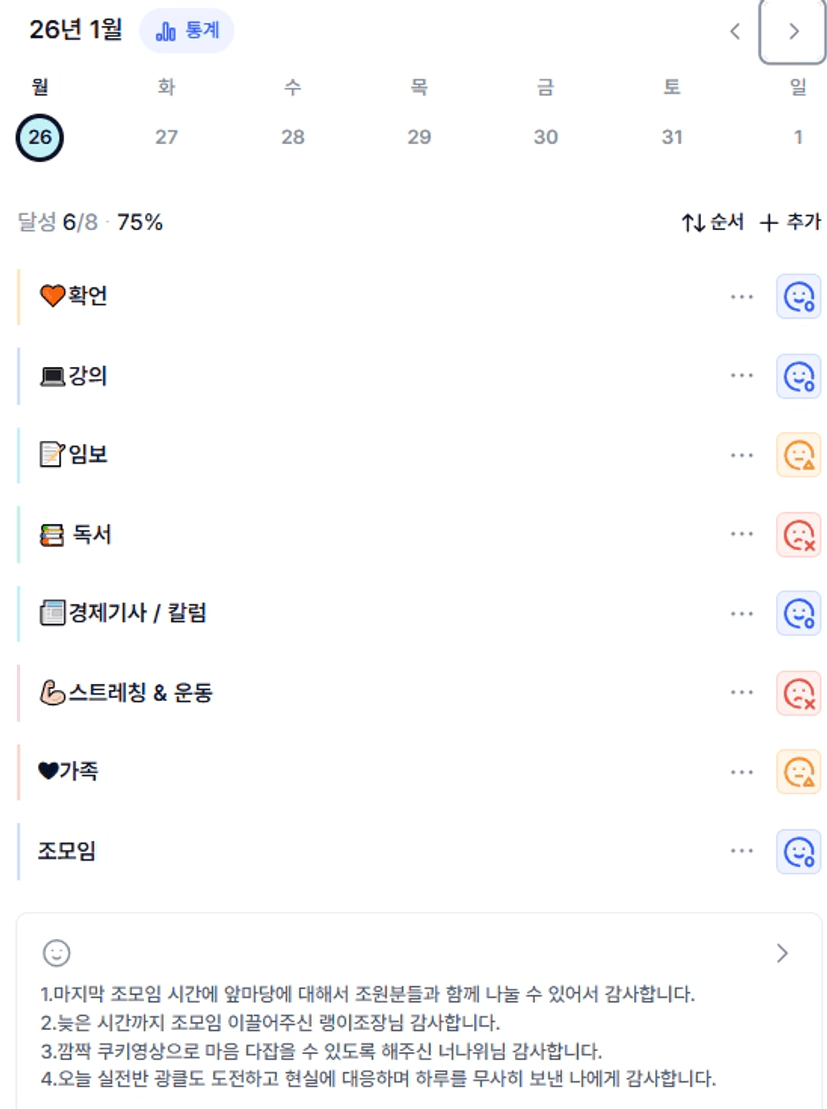Open the more options for 경제기사 / 칼럼
This screenshot has width=827, height=1109.
pyautogui.click(x=741, y=613)
